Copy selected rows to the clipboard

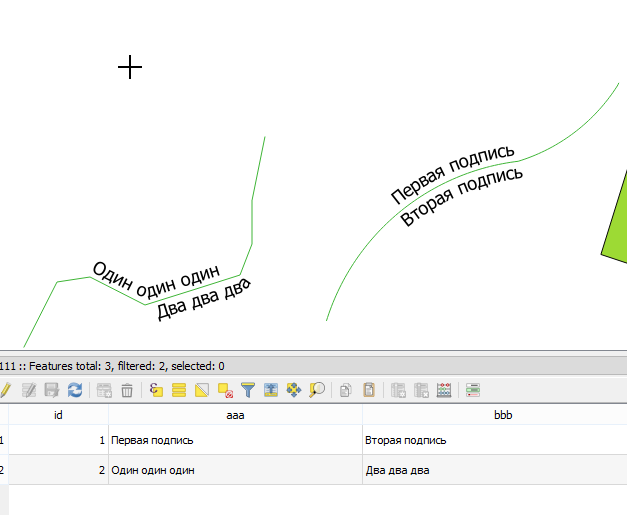tap(346, 389)
